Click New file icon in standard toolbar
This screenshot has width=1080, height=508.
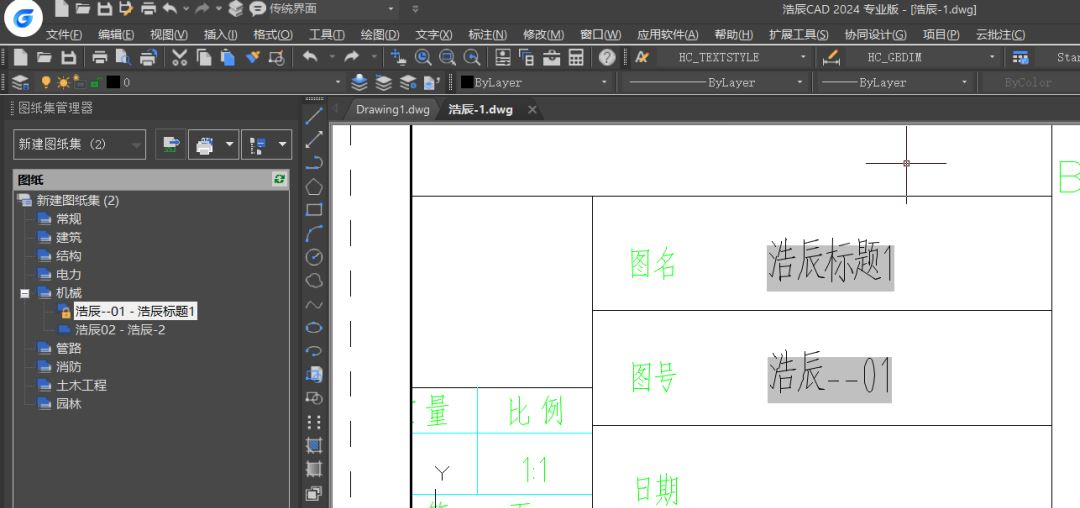(21, 57)
